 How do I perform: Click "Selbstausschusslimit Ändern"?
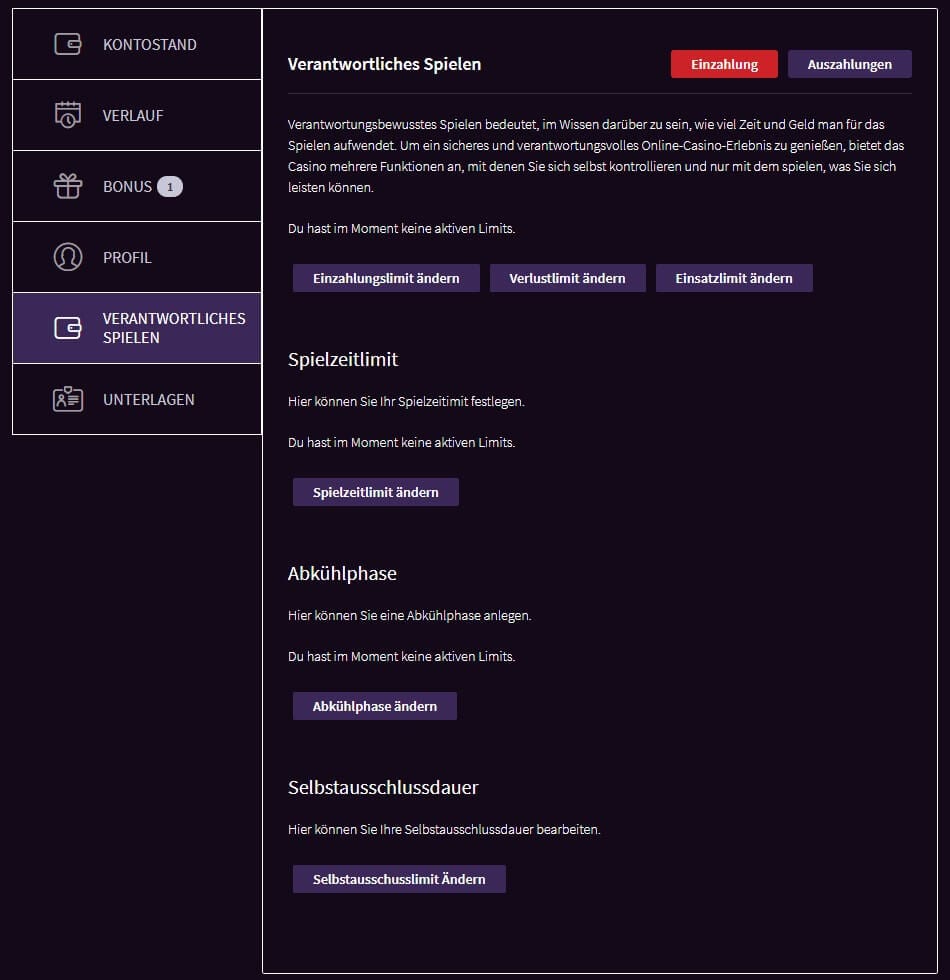click(398, 879)
